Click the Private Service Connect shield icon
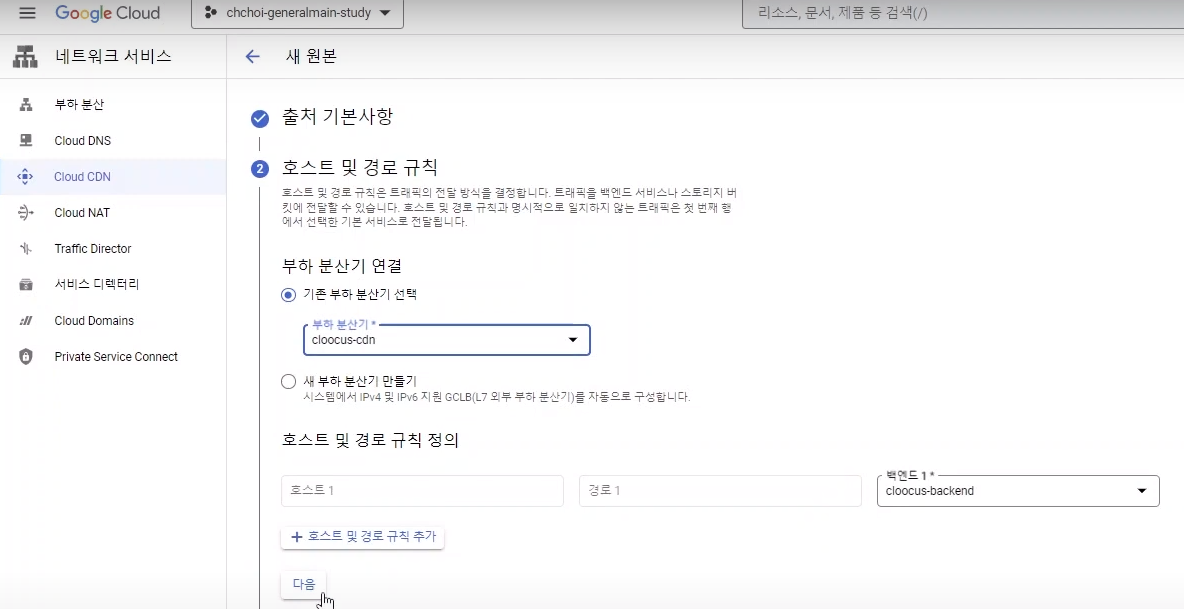The width and height of the screenshot is (1184, 609). (x=26, y=357)
